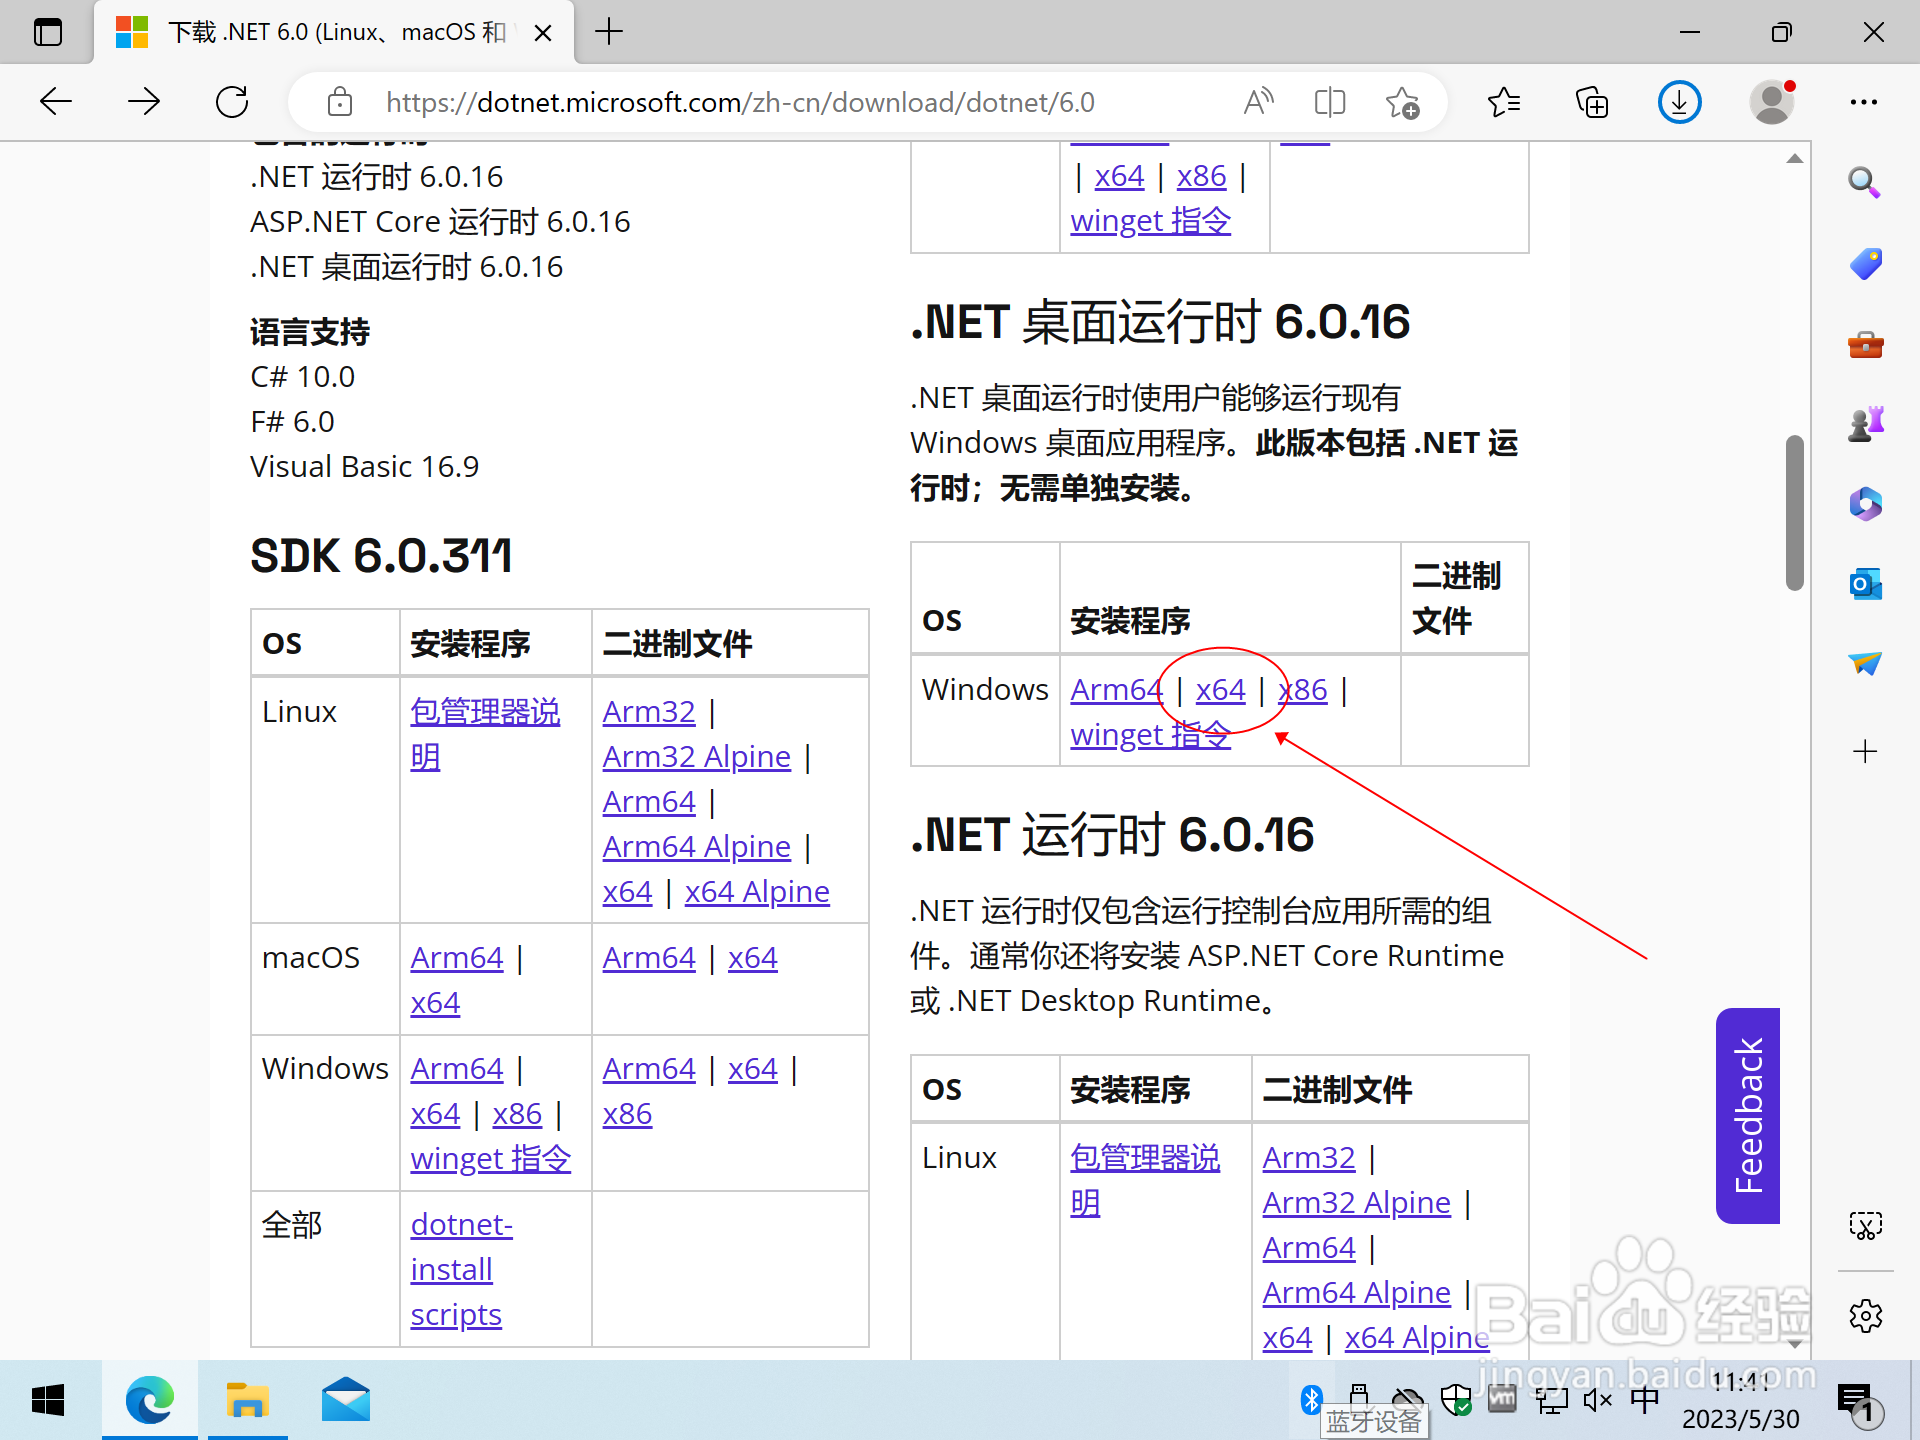Download Desktop Runtime Windows Arm64 installer

pos(1116,690)
